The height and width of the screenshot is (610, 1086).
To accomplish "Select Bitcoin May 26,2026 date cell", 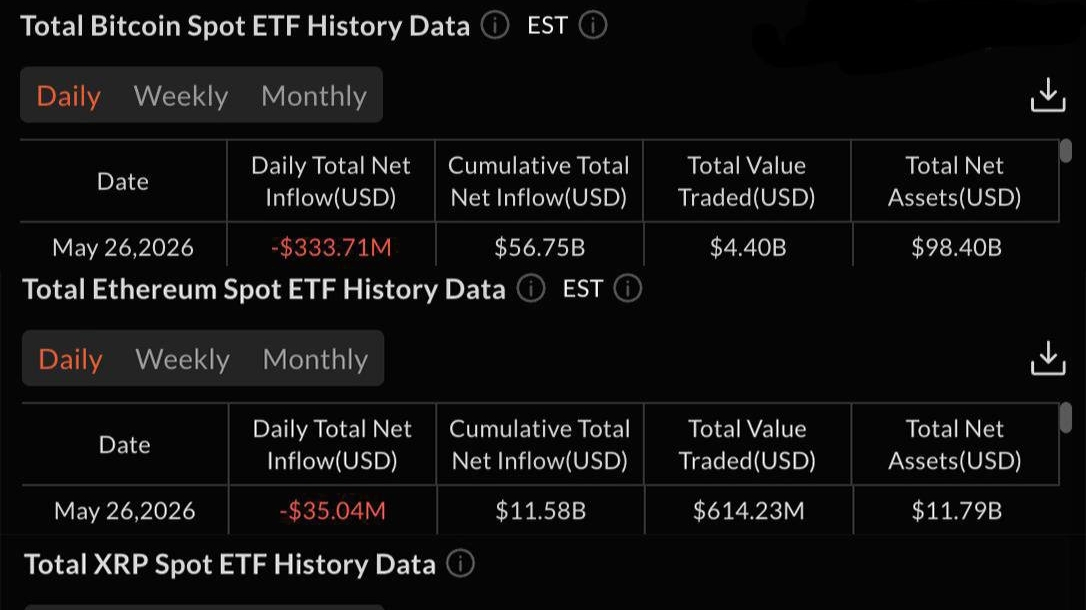I will pos(123,247).
